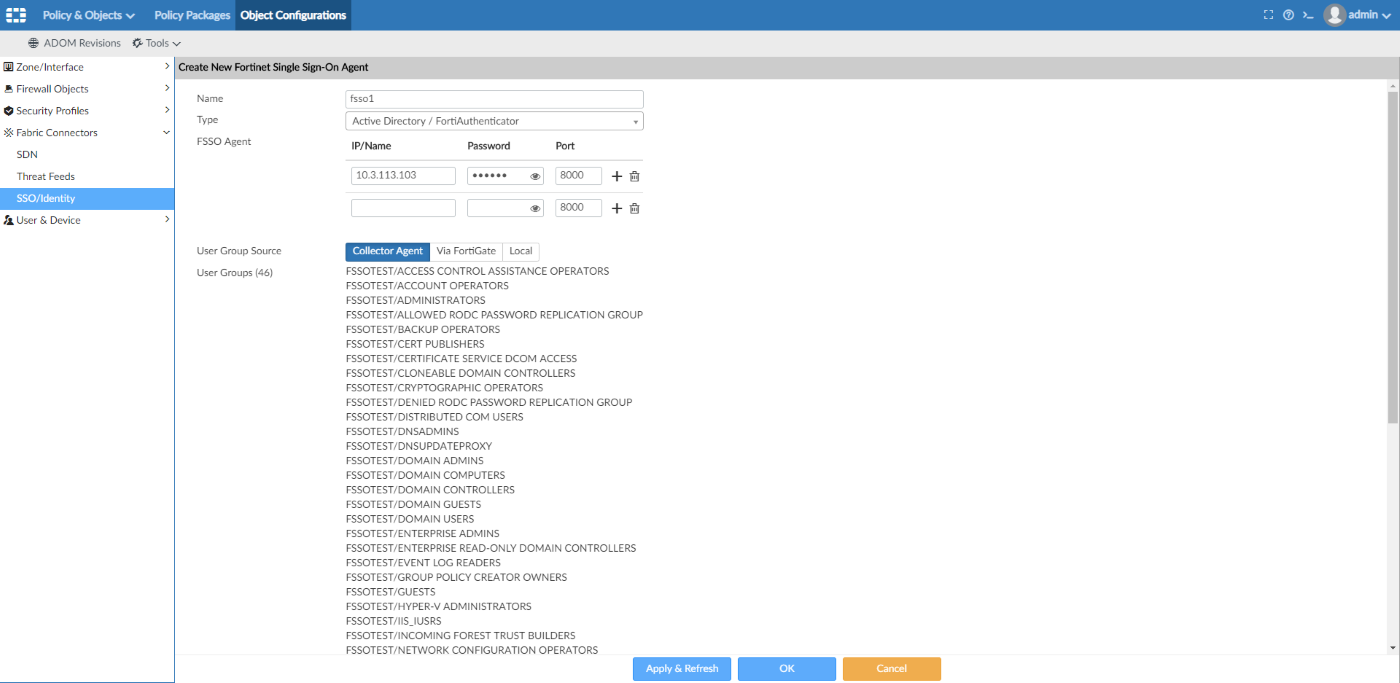
Task: Click FSSOTEST/HYPER-V ADMINISTRATORS group entry
Action: point(438,607)
